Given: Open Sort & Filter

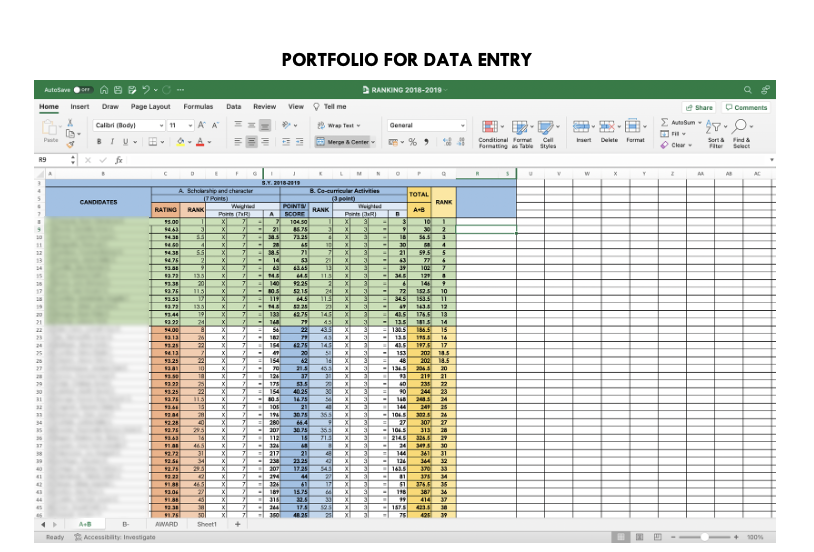Looking at the screenshot, I should point(715,134).
